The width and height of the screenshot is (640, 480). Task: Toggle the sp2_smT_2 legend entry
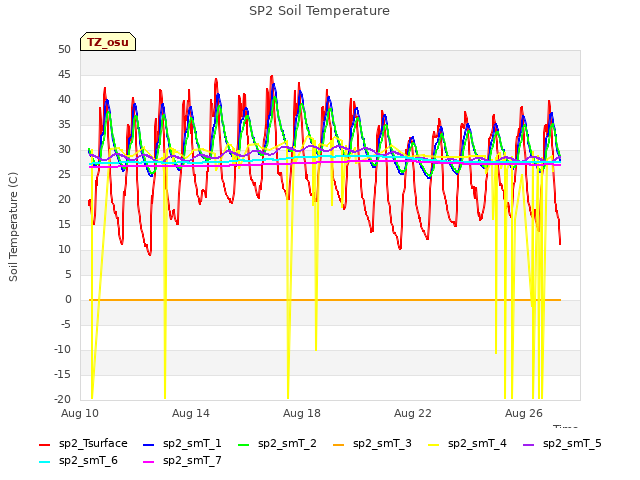277,444
